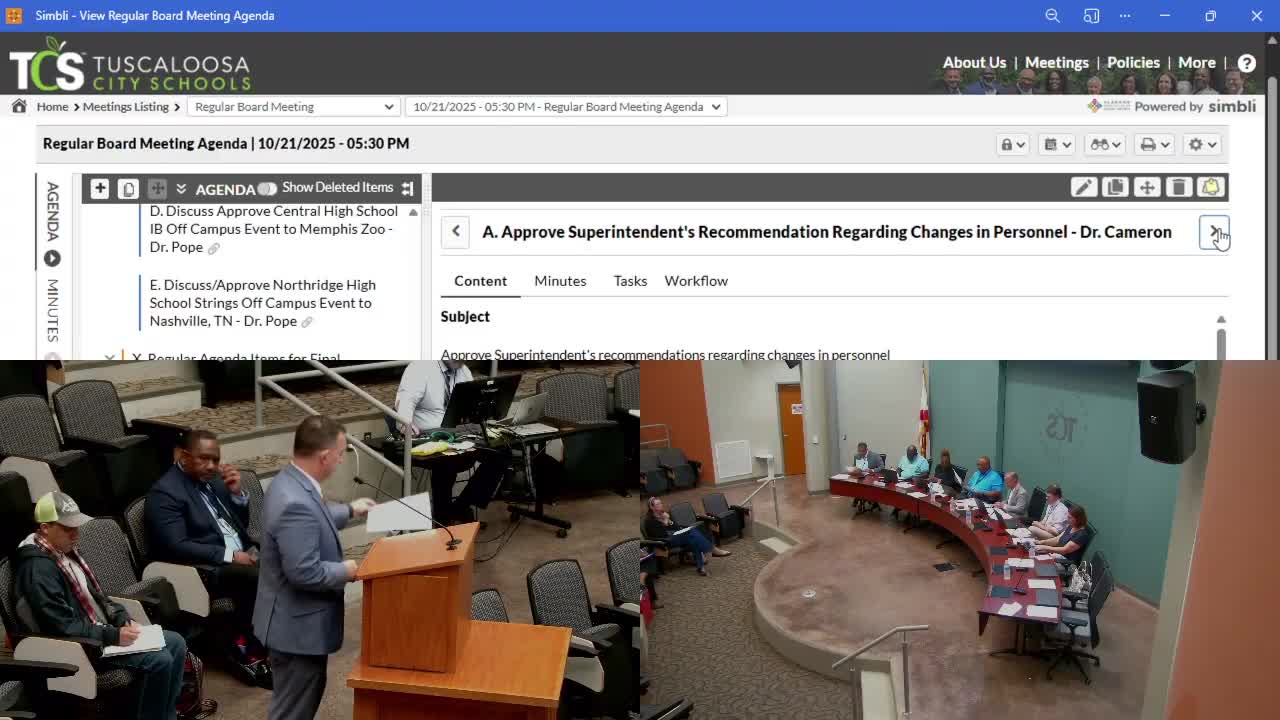Toggle the Show Deleted Items switch
Viewport: 1280px width, 720px height.
click(266, 188)
